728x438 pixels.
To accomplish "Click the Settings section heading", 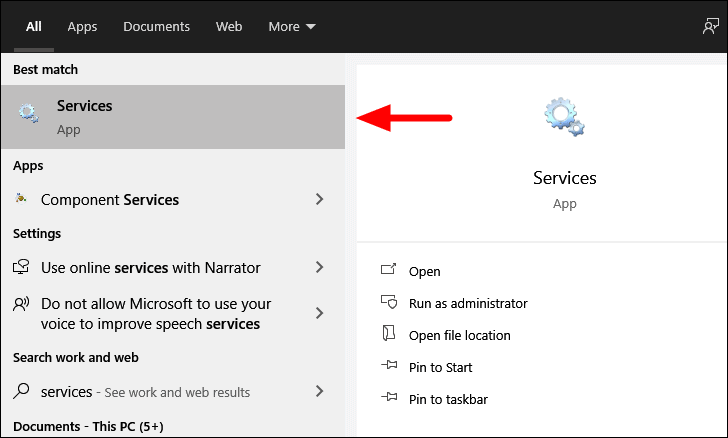I will (37, 234).
